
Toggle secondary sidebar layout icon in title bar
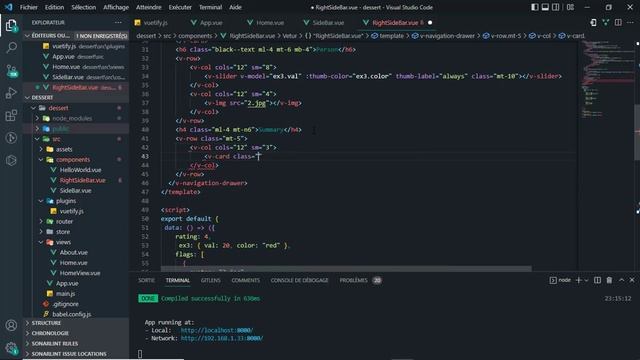(x=556, y=7)
